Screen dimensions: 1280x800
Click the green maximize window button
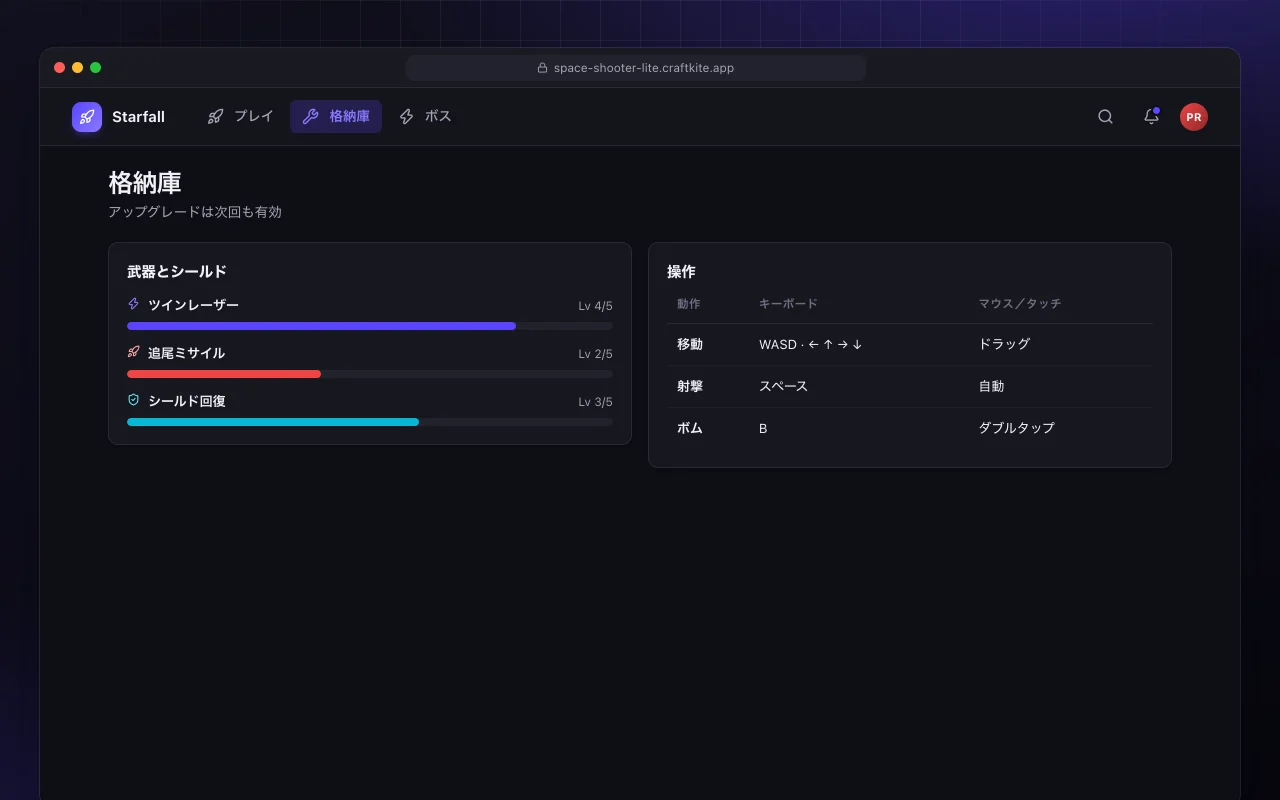[x=96, y=68]
